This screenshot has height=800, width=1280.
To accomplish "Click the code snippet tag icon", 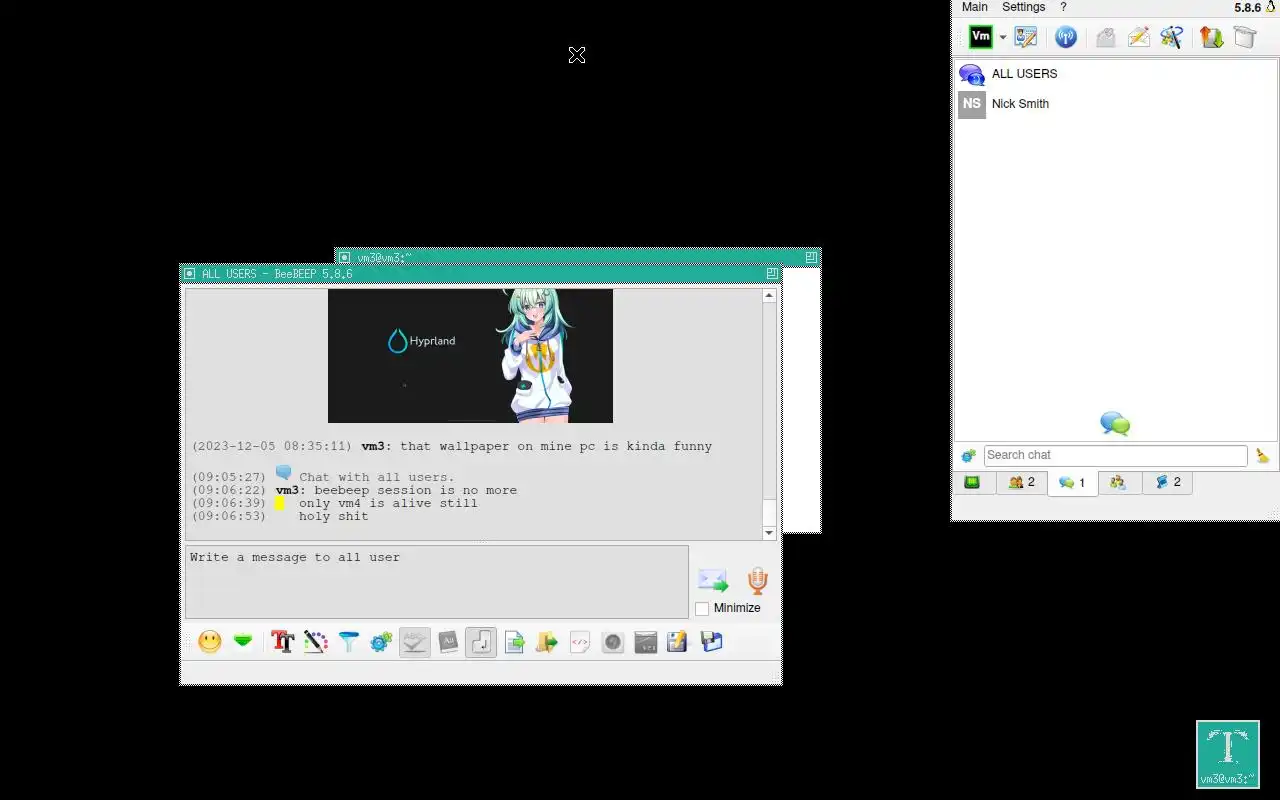I will [x=580, y=642].
